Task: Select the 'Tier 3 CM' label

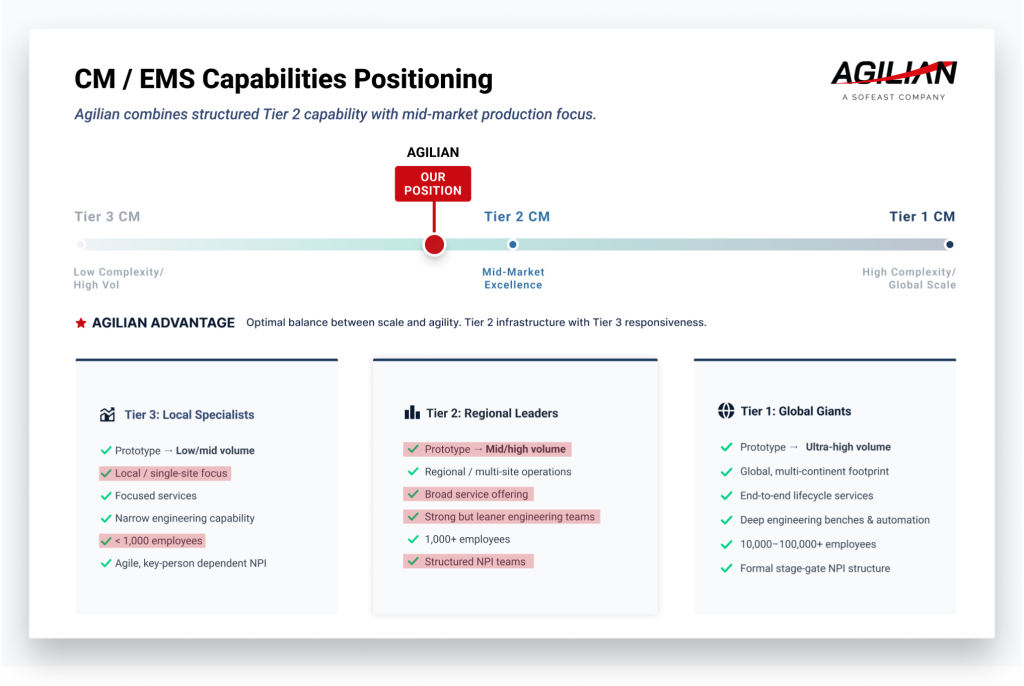Action: tap(106, 216)
